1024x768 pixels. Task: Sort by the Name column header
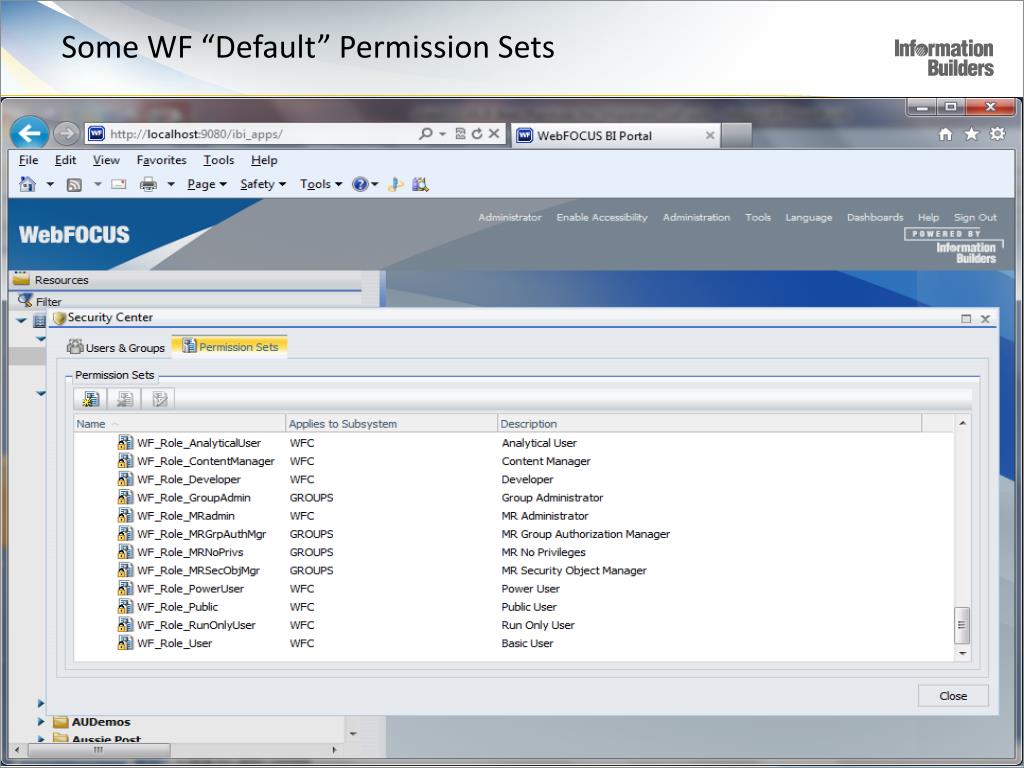(x=180, y=424)
